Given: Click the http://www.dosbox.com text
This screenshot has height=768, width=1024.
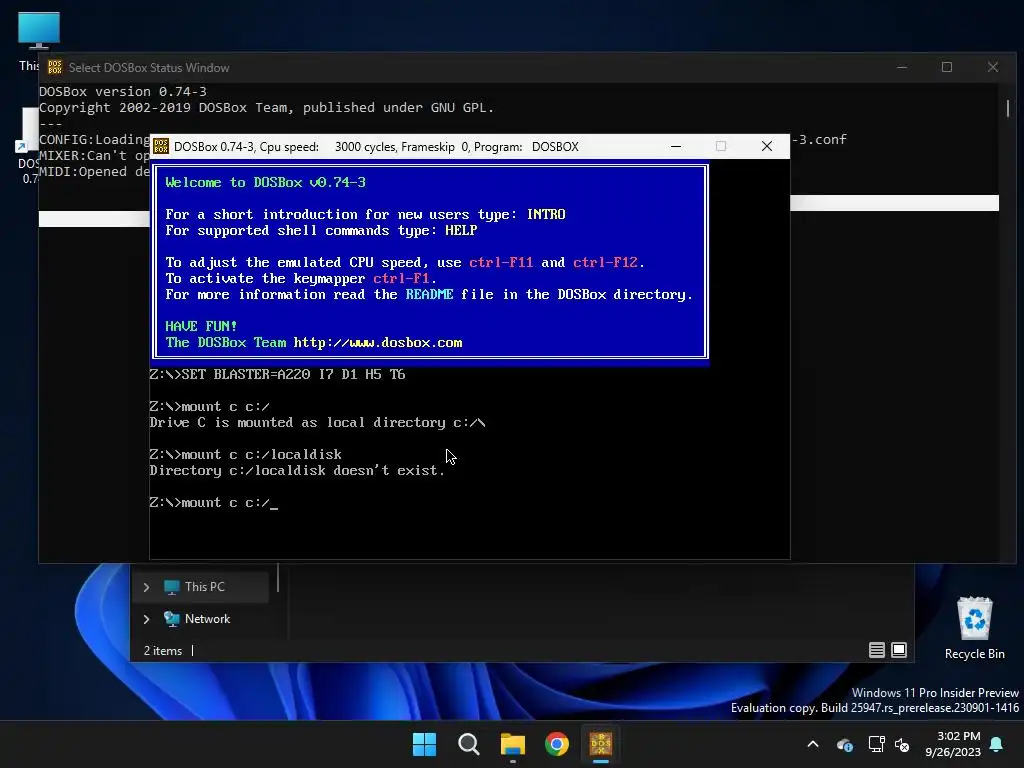Looking at the screenshot, I should [377, 343].
